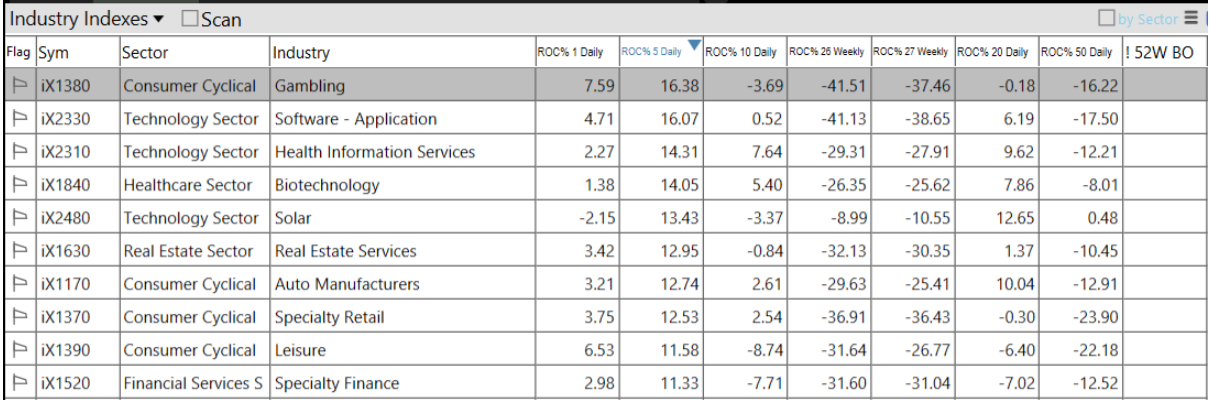
Task: Flag the iX1170 Auto Manufacturers row
Action: (x=19, y=284)
